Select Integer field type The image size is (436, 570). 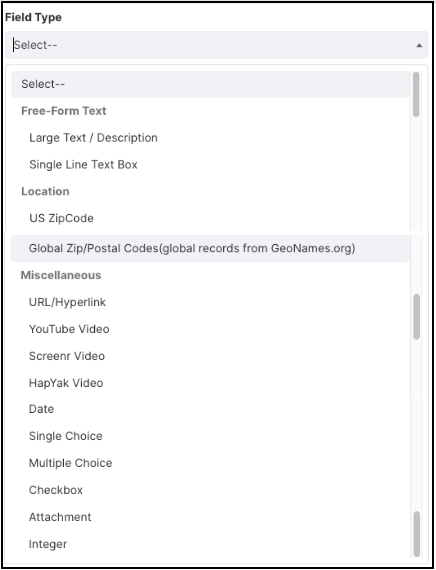pyautogui.click(x=210, y=544)
